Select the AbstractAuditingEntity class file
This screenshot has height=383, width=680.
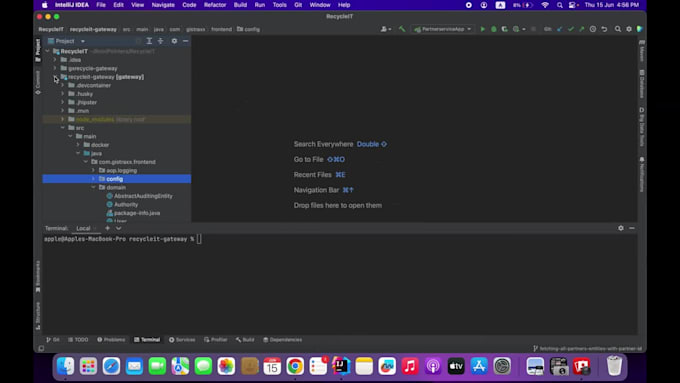pos(143,196)
